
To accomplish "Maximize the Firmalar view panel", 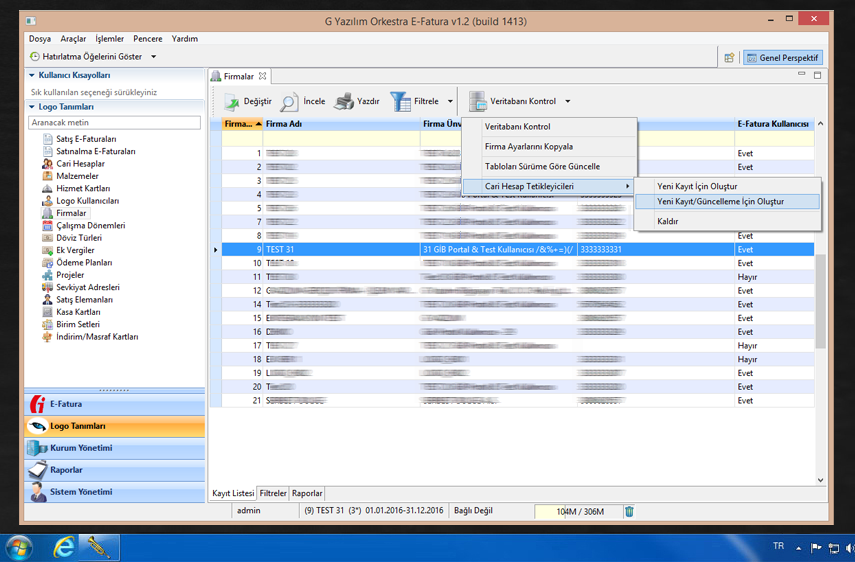I will tap(817, 75).
